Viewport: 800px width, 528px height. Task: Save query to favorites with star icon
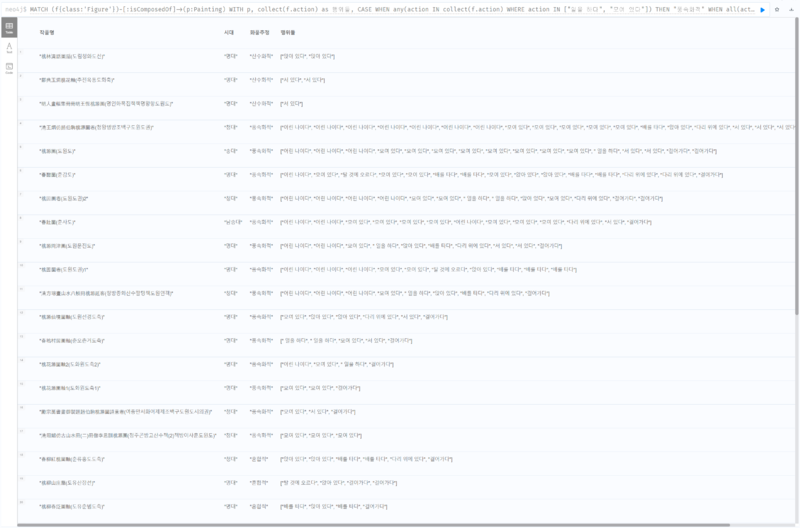click(x=777, y=9)
